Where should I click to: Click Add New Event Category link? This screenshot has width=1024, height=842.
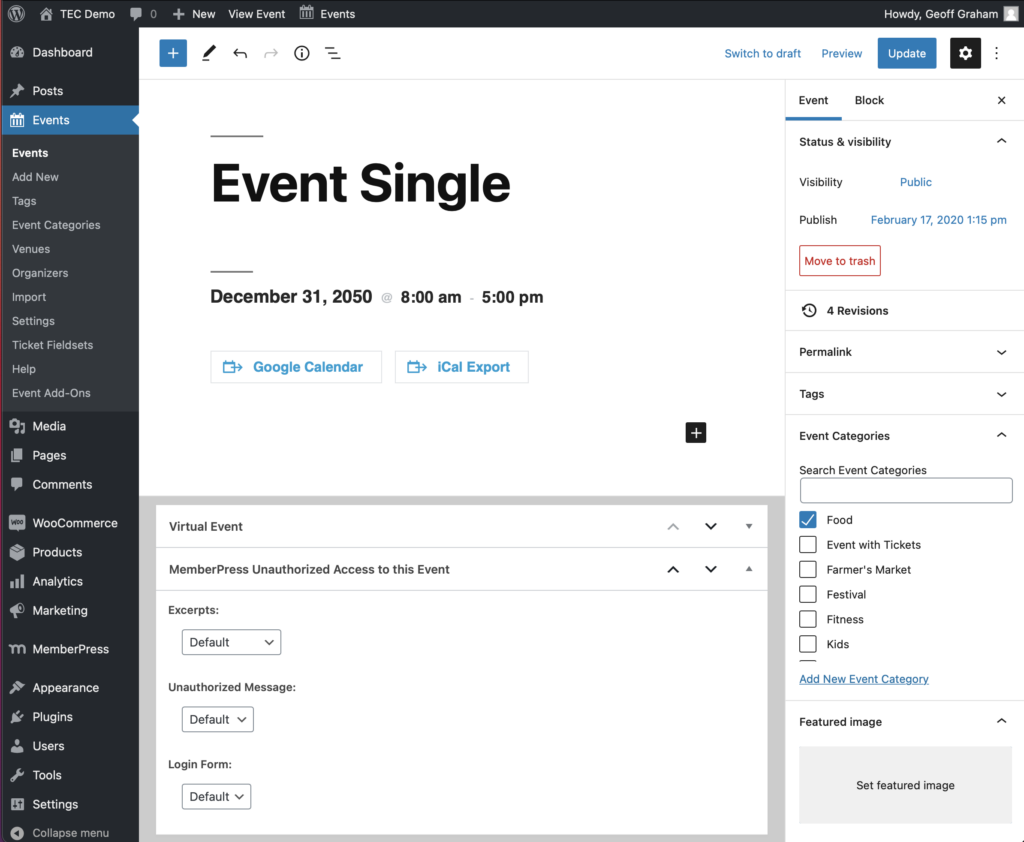863,679
